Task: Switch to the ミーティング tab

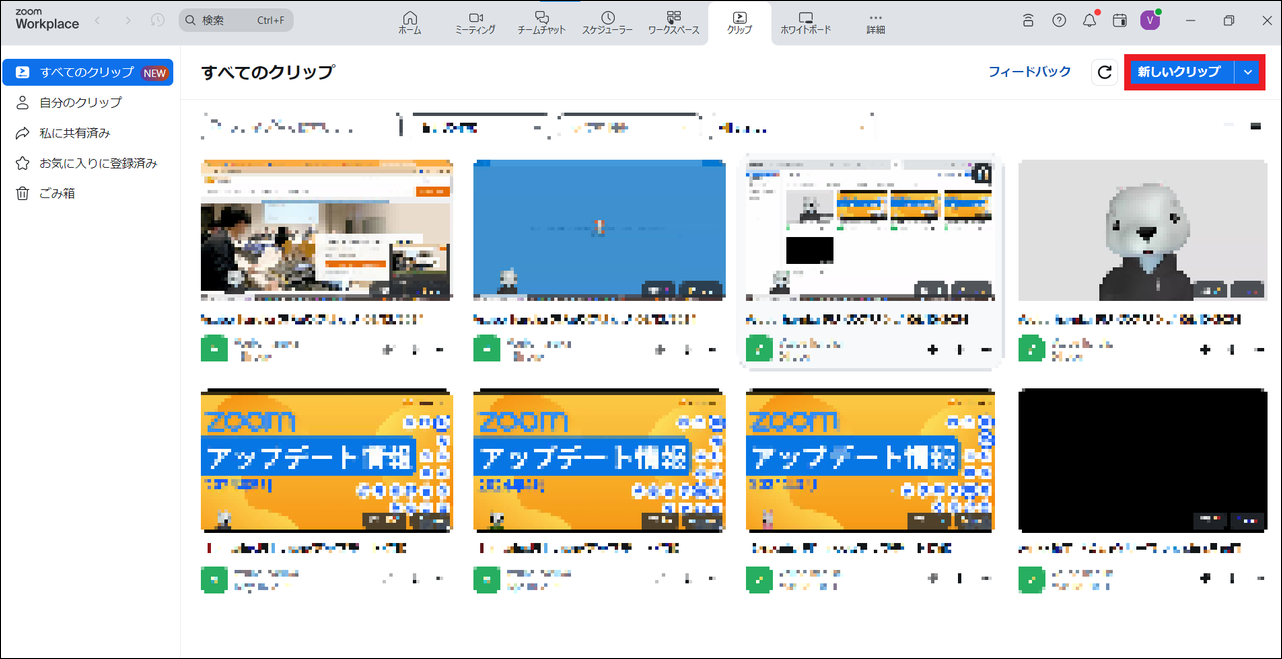Action: pyautogui.click(x=475, y=22)
